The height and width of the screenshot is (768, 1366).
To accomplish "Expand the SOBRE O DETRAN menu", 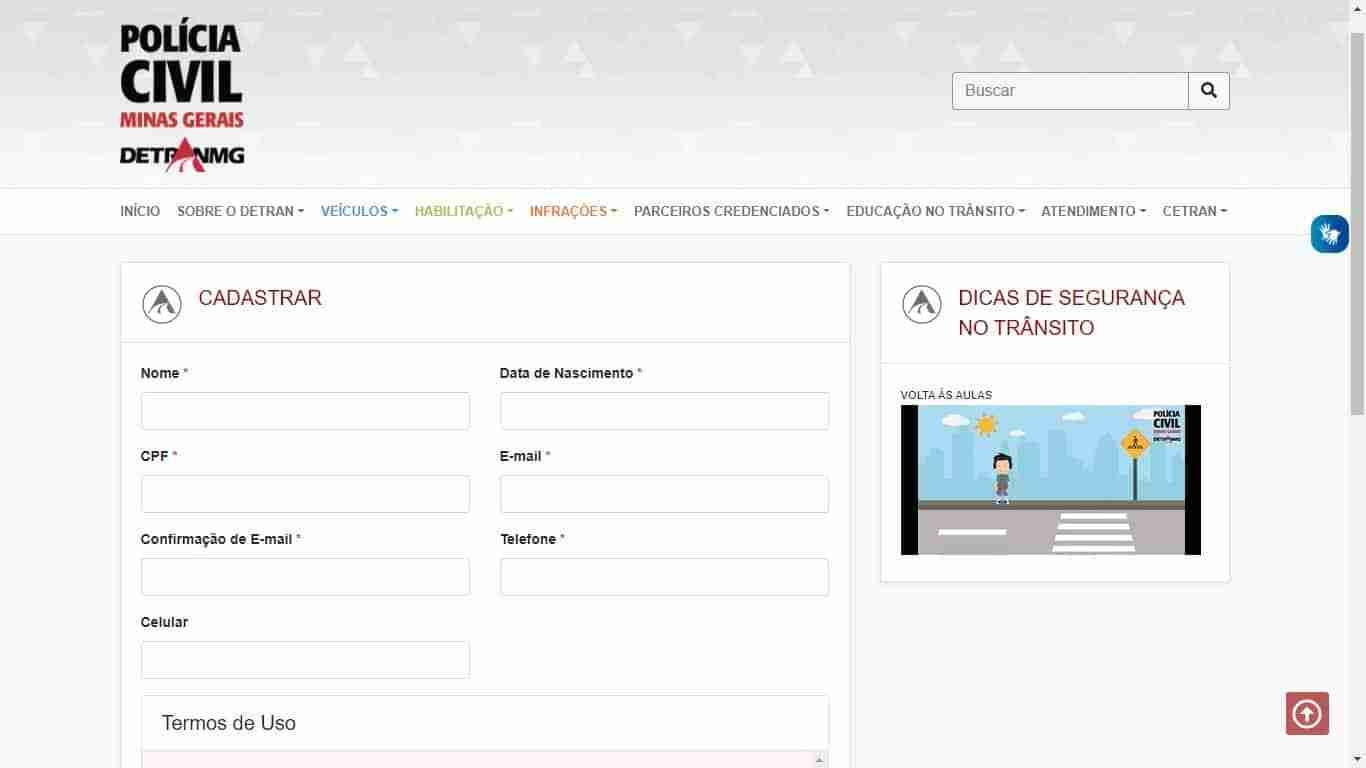I will click(x=240, y=211).
